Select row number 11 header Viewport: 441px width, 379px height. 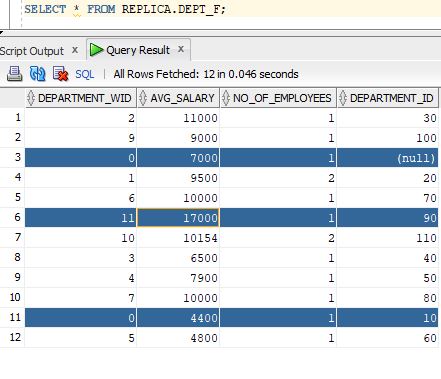pyautogui.click(x=12, y=317)
